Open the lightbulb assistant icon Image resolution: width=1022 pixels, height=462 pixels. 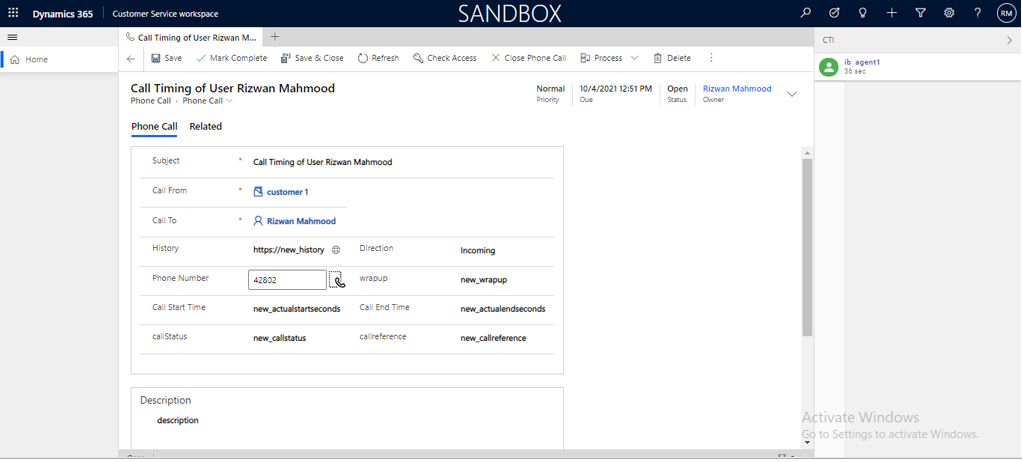pyautogui.click(x=863, y=13)
